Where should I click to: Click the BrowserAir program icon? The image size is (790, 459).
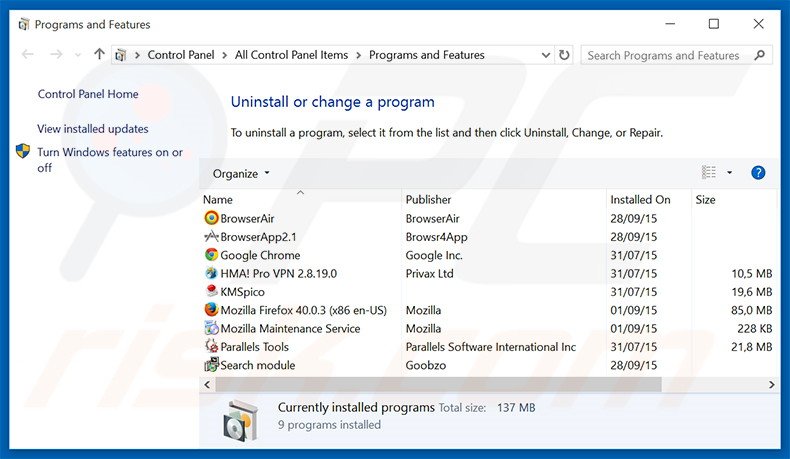coord(211,218)
